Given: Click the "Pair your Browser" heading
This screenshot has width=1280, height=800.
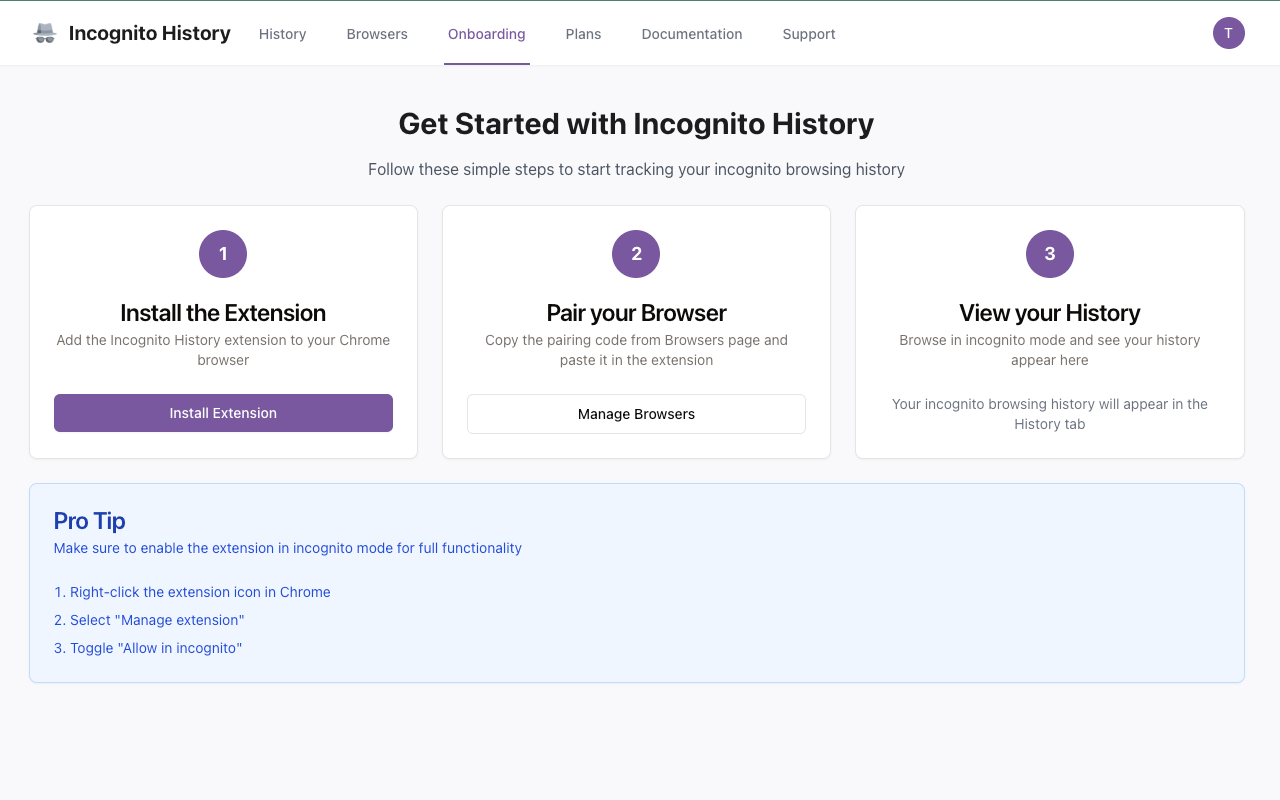Looking at the screenshot, I should click(636, 313).
